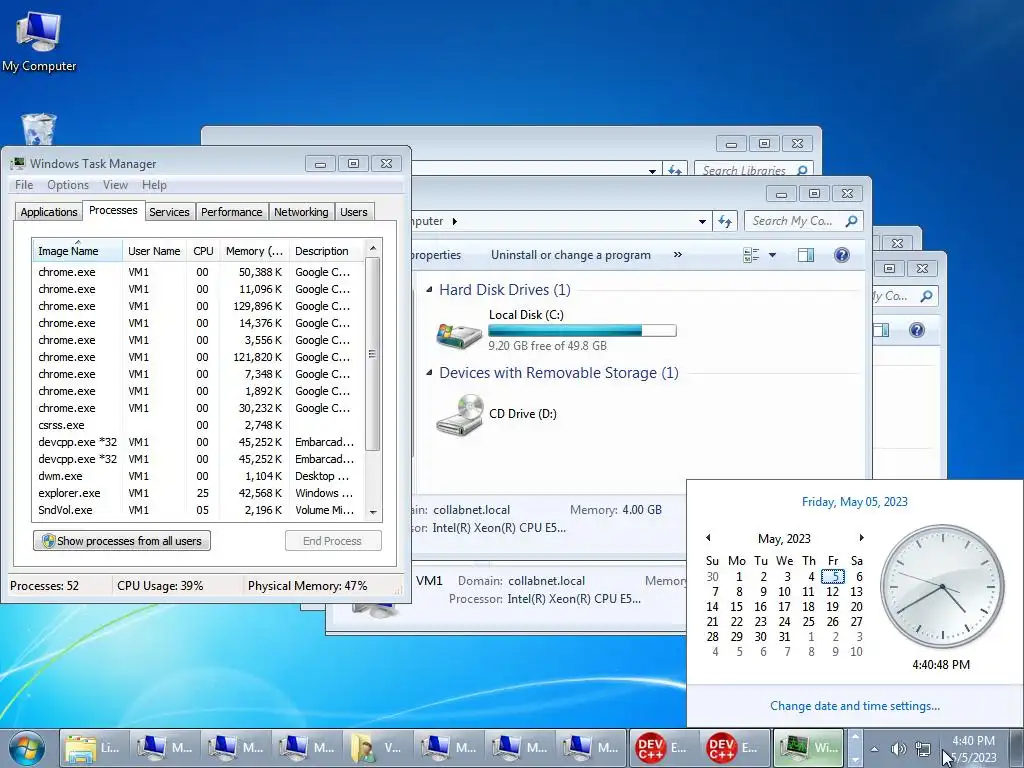
Task: Click Local Disk (C:) capacity bar
Action: click(582, 330)
